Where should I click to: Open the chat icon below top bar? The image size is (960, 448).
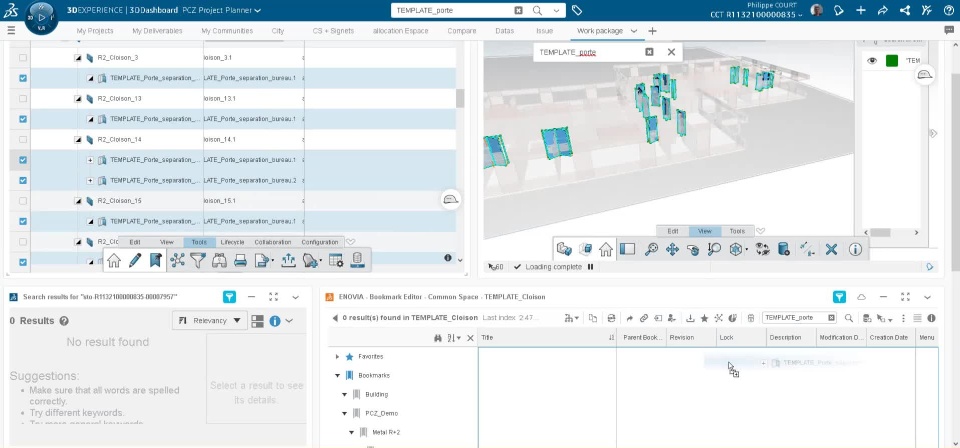tap(949, 30)
